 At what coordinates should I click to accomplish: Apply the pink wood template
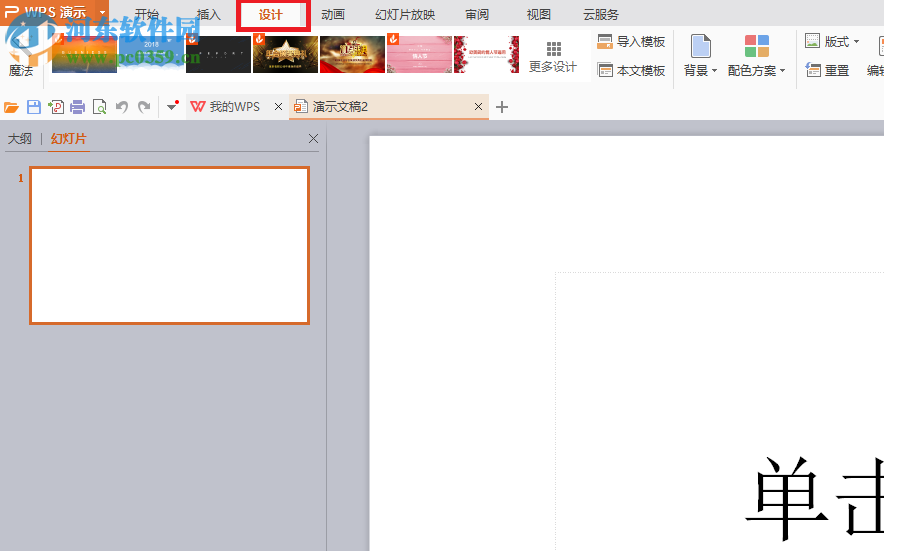click(x=420, y=54)
